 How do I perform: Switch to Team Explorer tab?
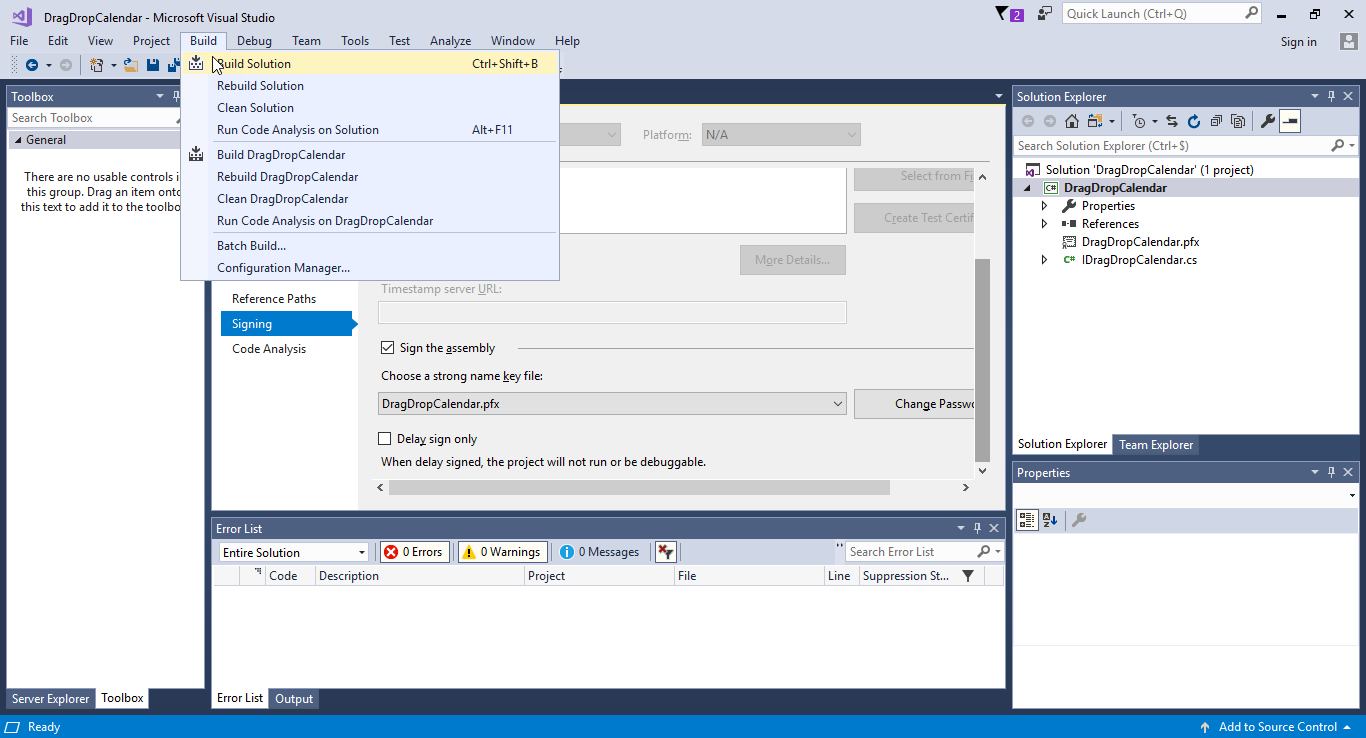pos(1156,445)
